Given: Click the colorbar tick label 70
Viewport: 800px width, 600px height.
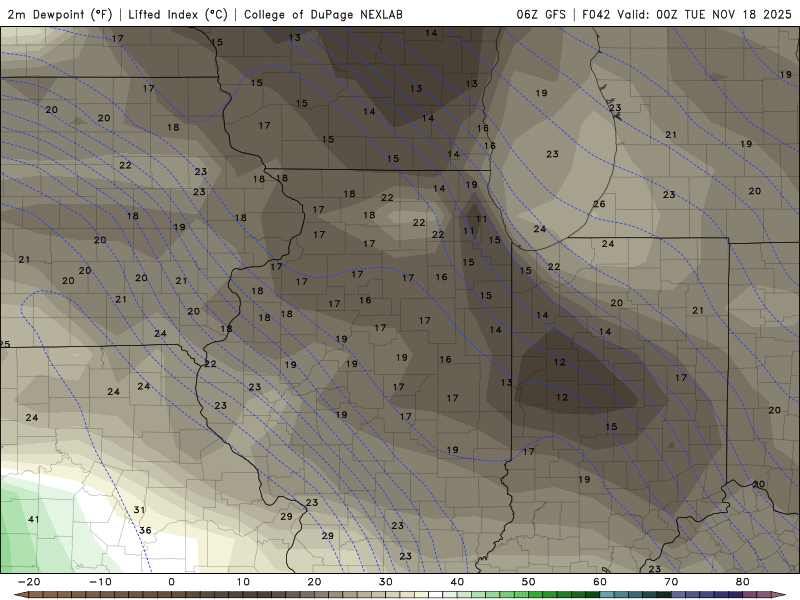Looking at the screenshot, I should point(671,582).
